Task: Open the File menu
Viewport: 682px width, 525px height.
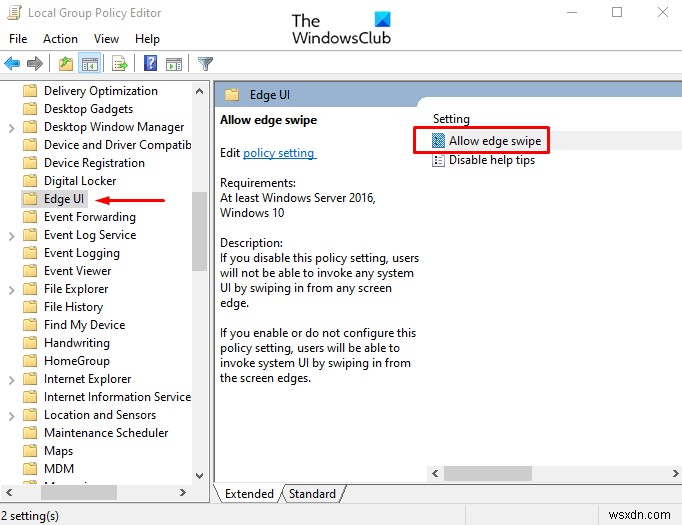Action: click(18, 39)
